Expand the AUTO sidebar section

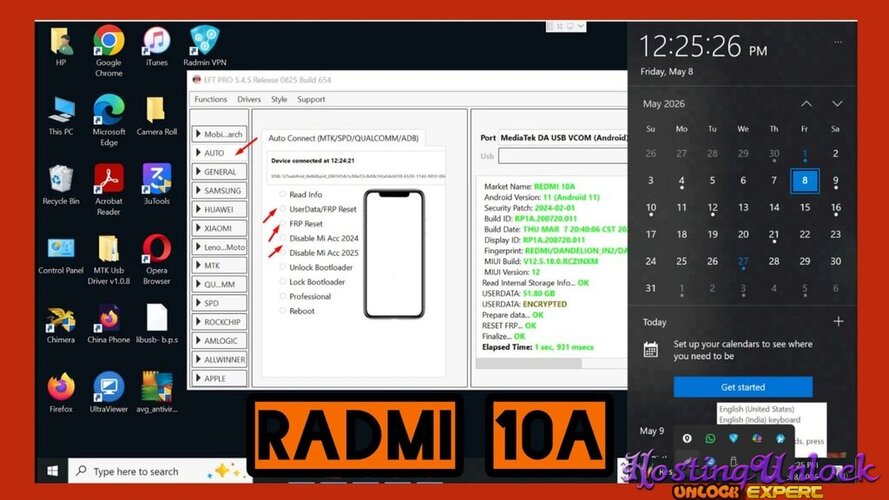tap(219, 153)
